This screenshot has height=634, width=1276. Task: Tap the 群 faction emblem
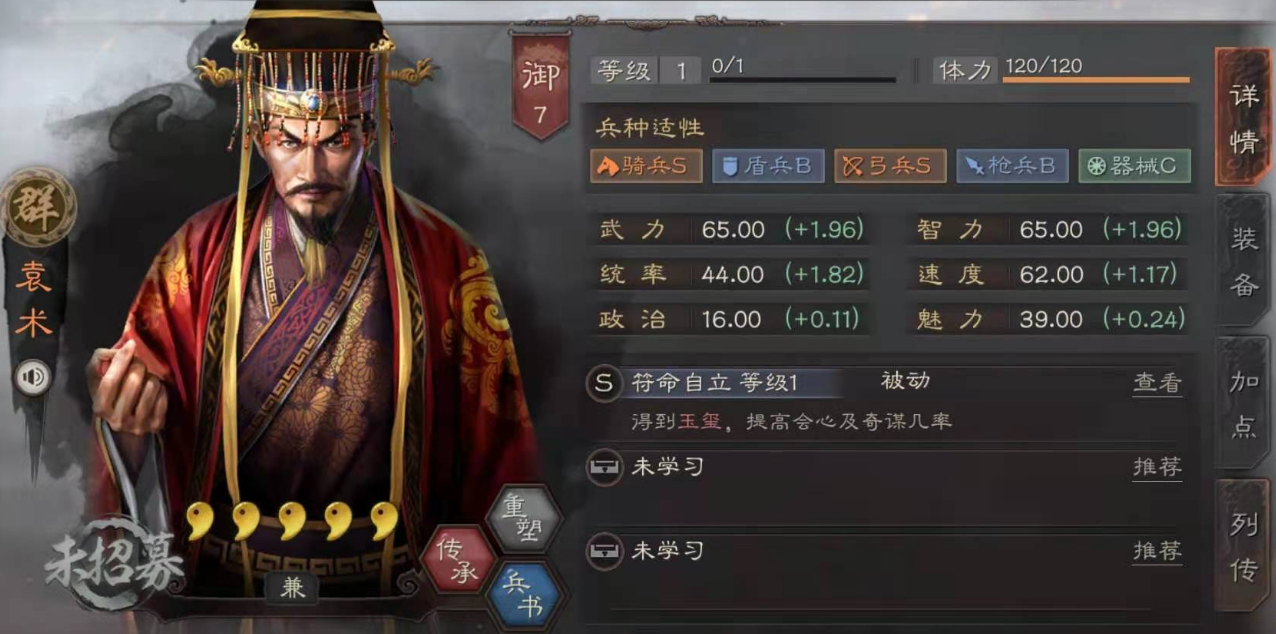(x=38, y=207)
